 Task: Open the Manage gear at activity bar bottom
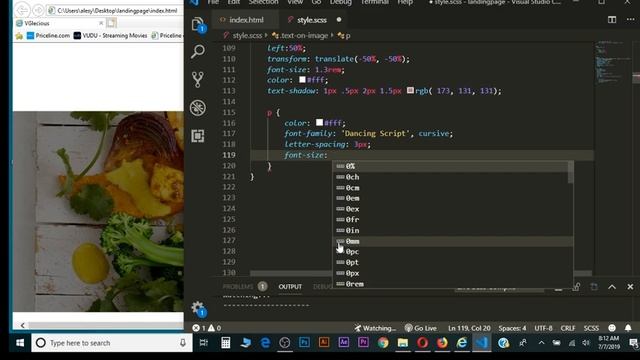(198, 308)
